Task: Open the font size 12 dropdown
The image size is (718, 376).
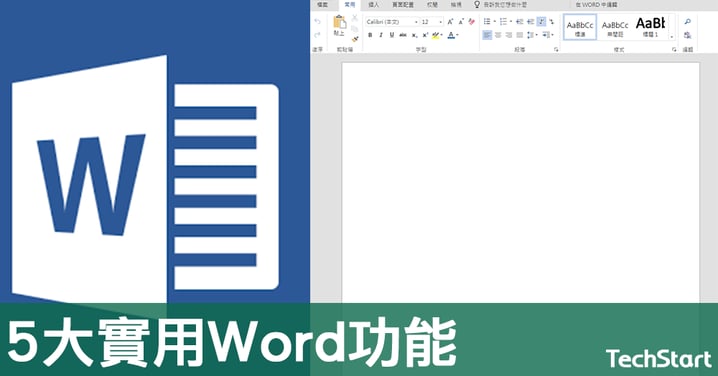Action: 432,22
